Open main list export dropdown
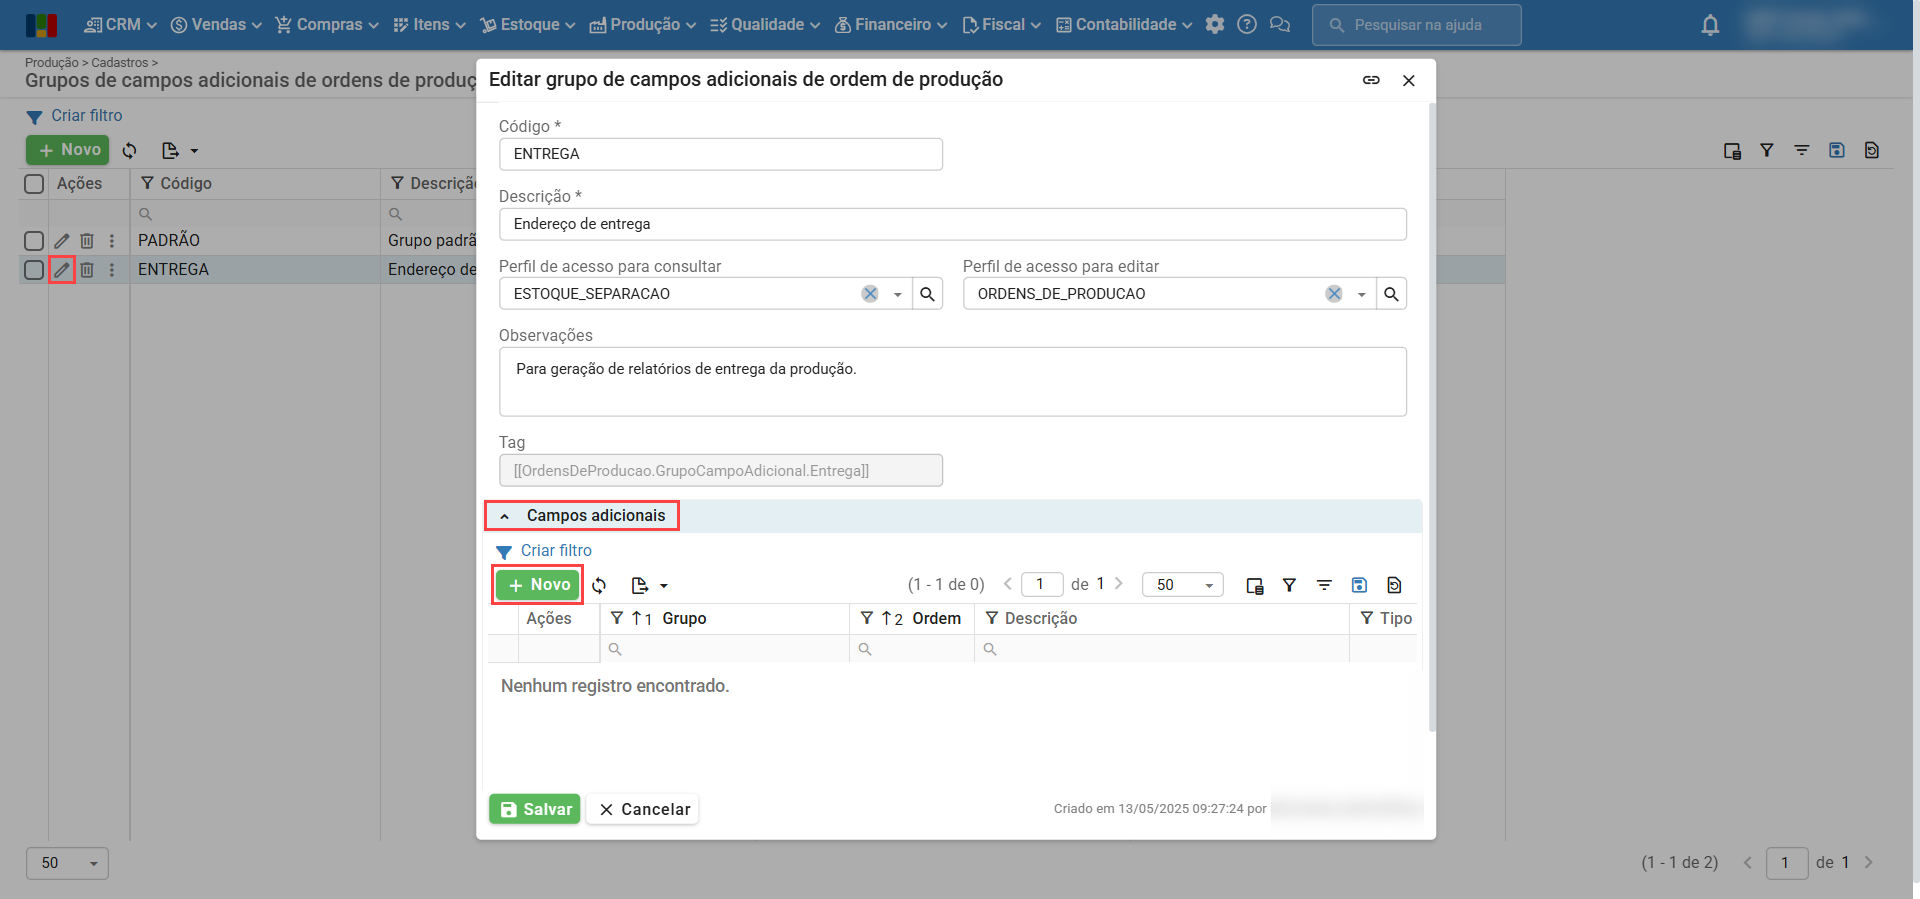This screenshot has width=1920, height=899. coord(180,150)
